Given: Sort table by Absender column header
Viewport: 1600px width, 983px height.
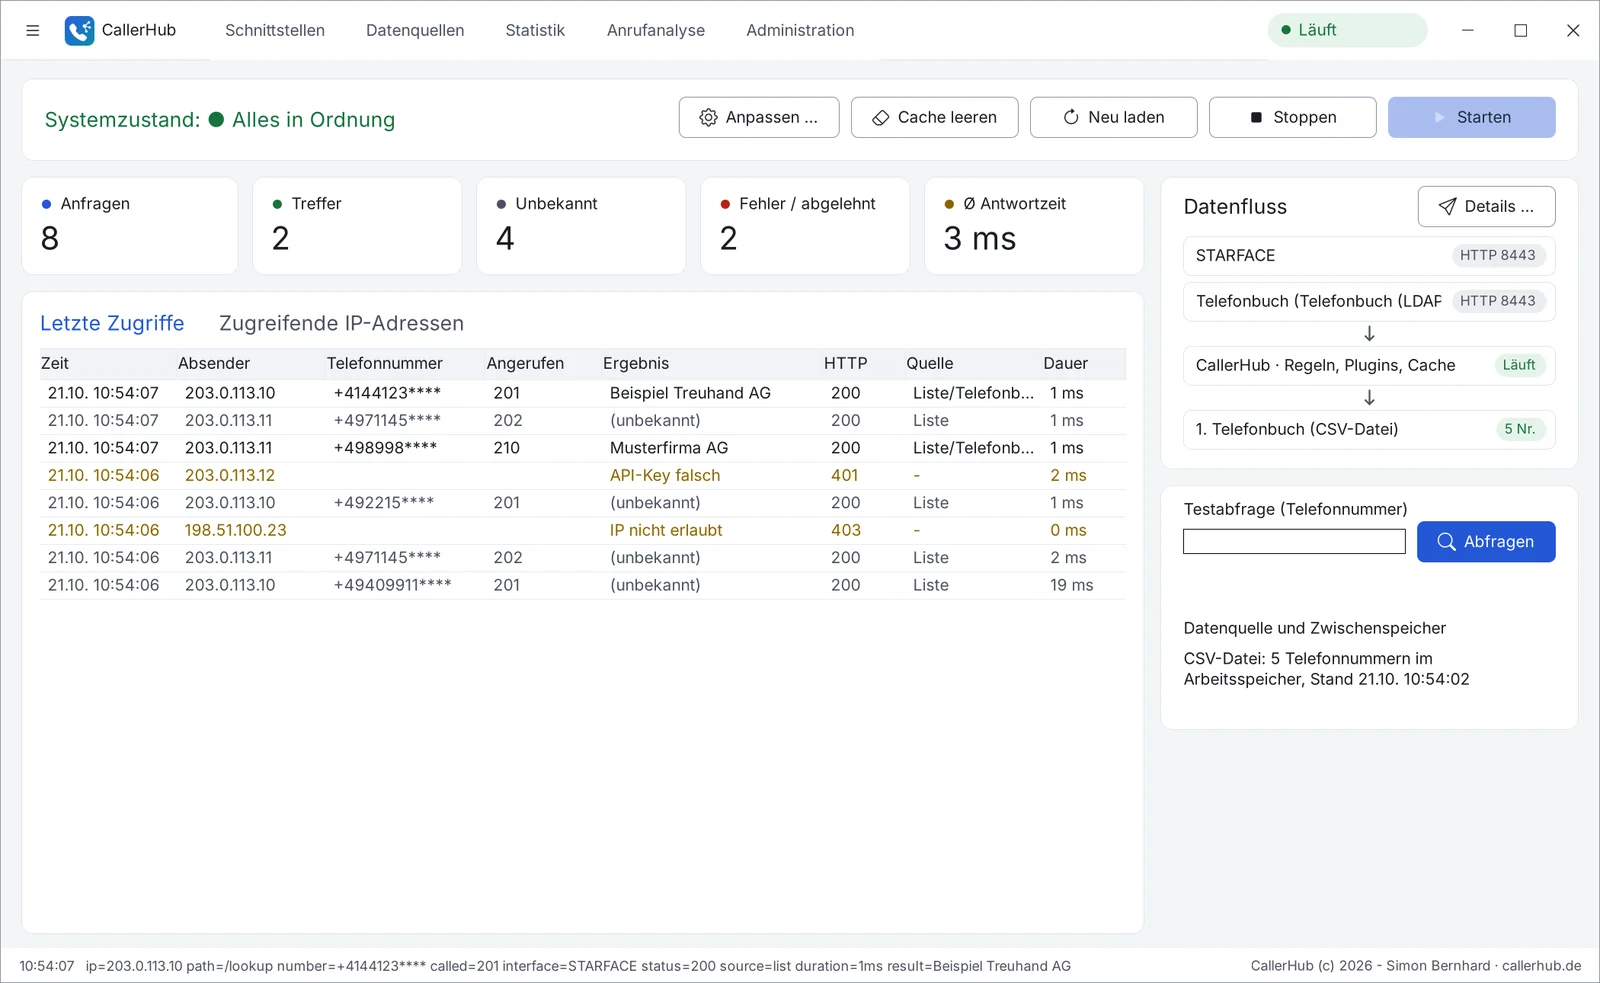Looking at the screenshot, I should (214, 363).
